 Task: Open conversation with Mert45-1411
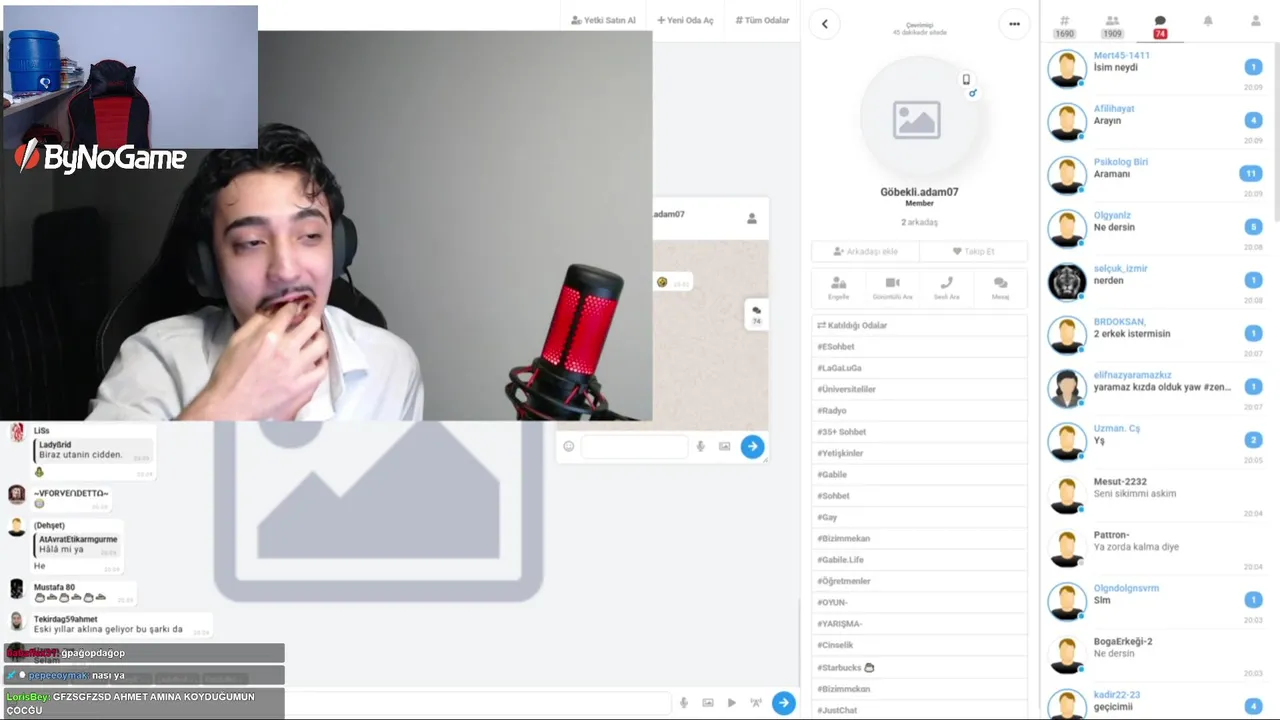pyautogui.click(x=1156, y=68)
